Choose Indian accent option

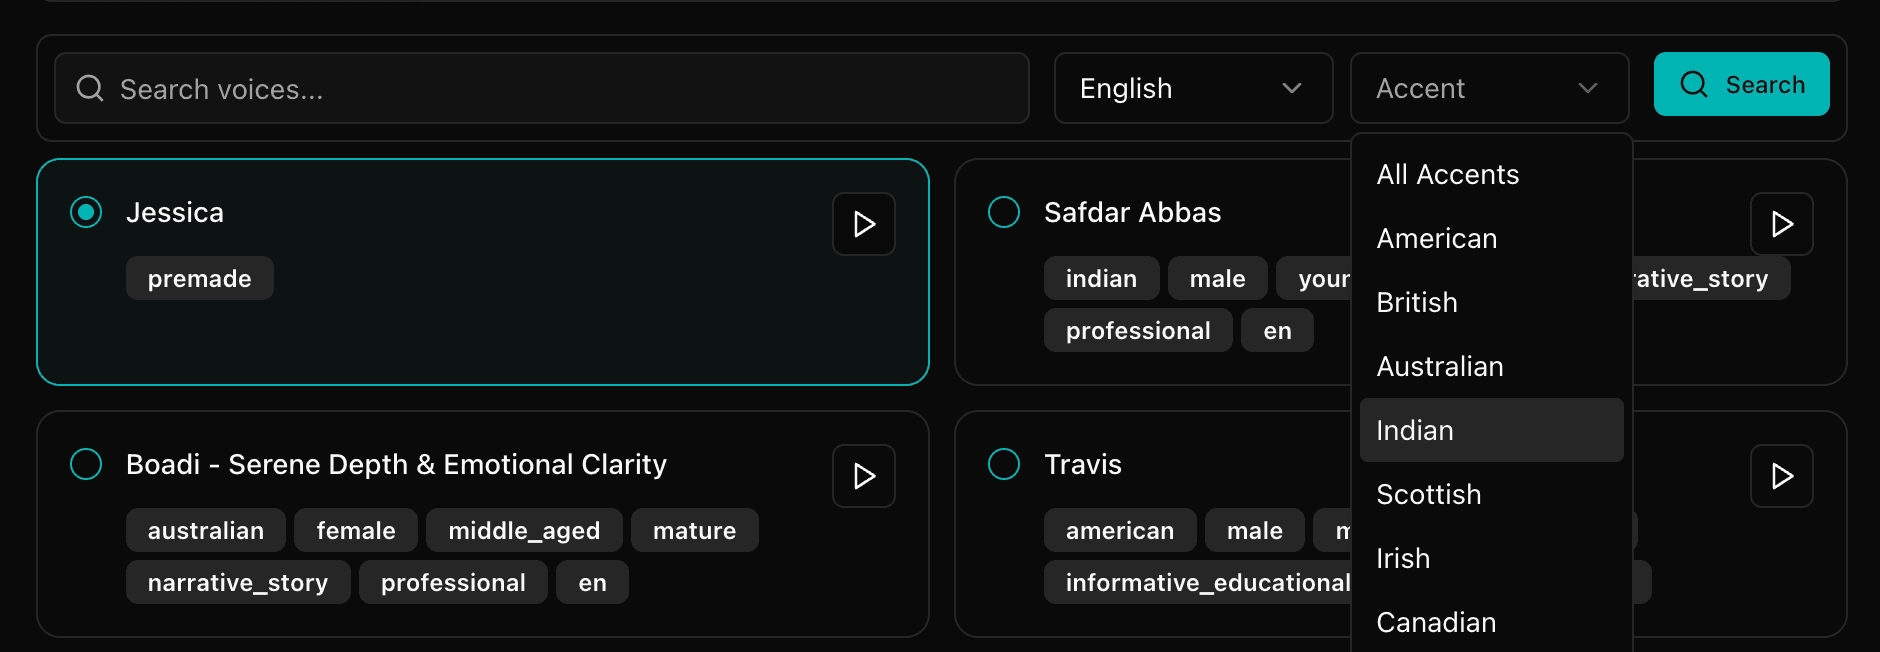tap(1414, 431)
